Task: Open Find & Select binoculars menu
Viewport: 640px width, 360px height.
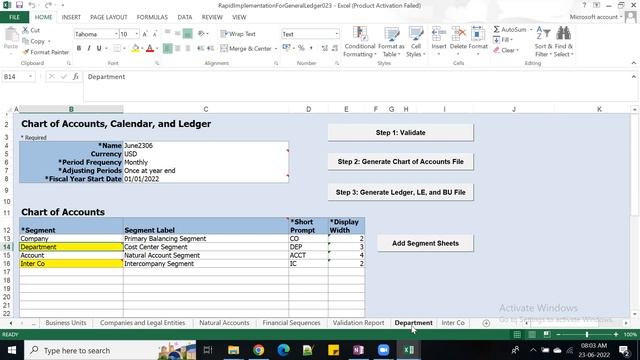Action: (x=563, y=42)
